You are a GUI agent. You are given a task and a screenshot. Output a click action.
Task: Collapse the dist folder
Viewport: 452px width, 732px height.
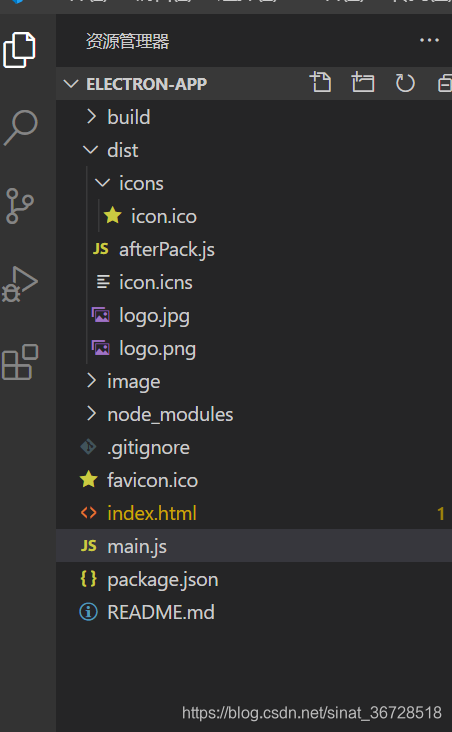pyautogui.click(x=254, y=150)
